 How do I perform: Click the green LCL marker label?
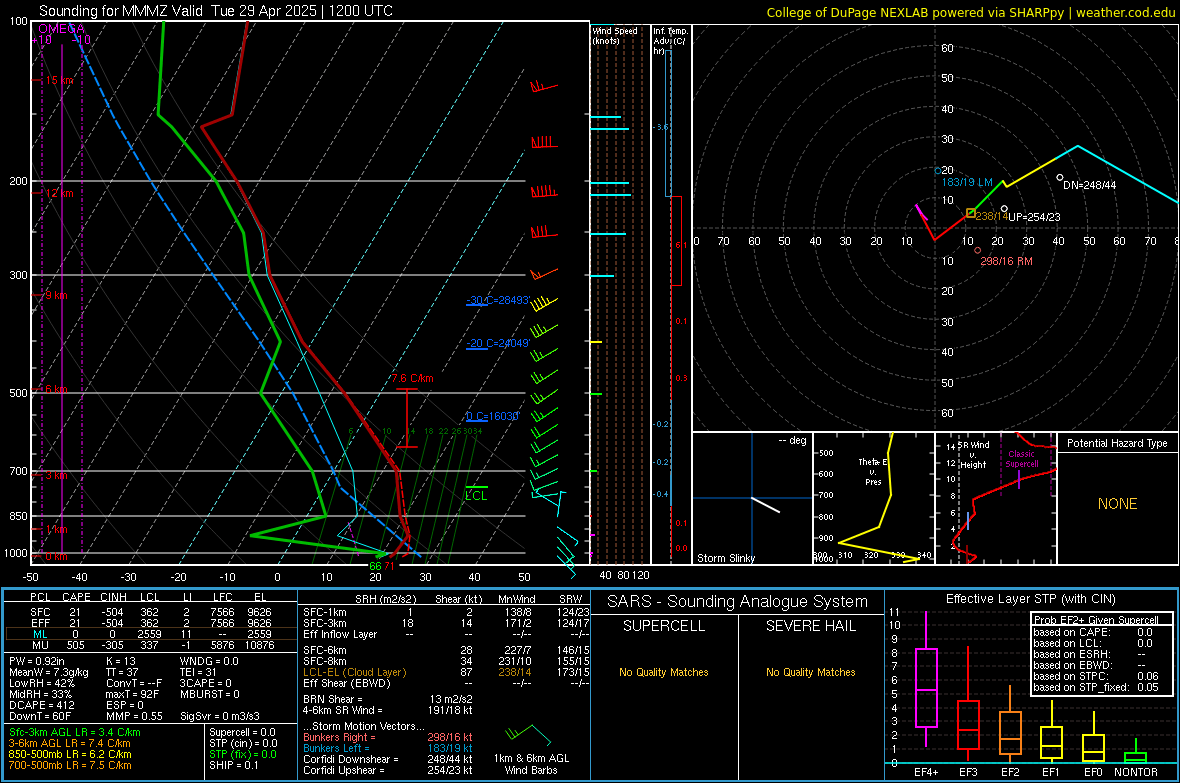[x=476, y=495]
